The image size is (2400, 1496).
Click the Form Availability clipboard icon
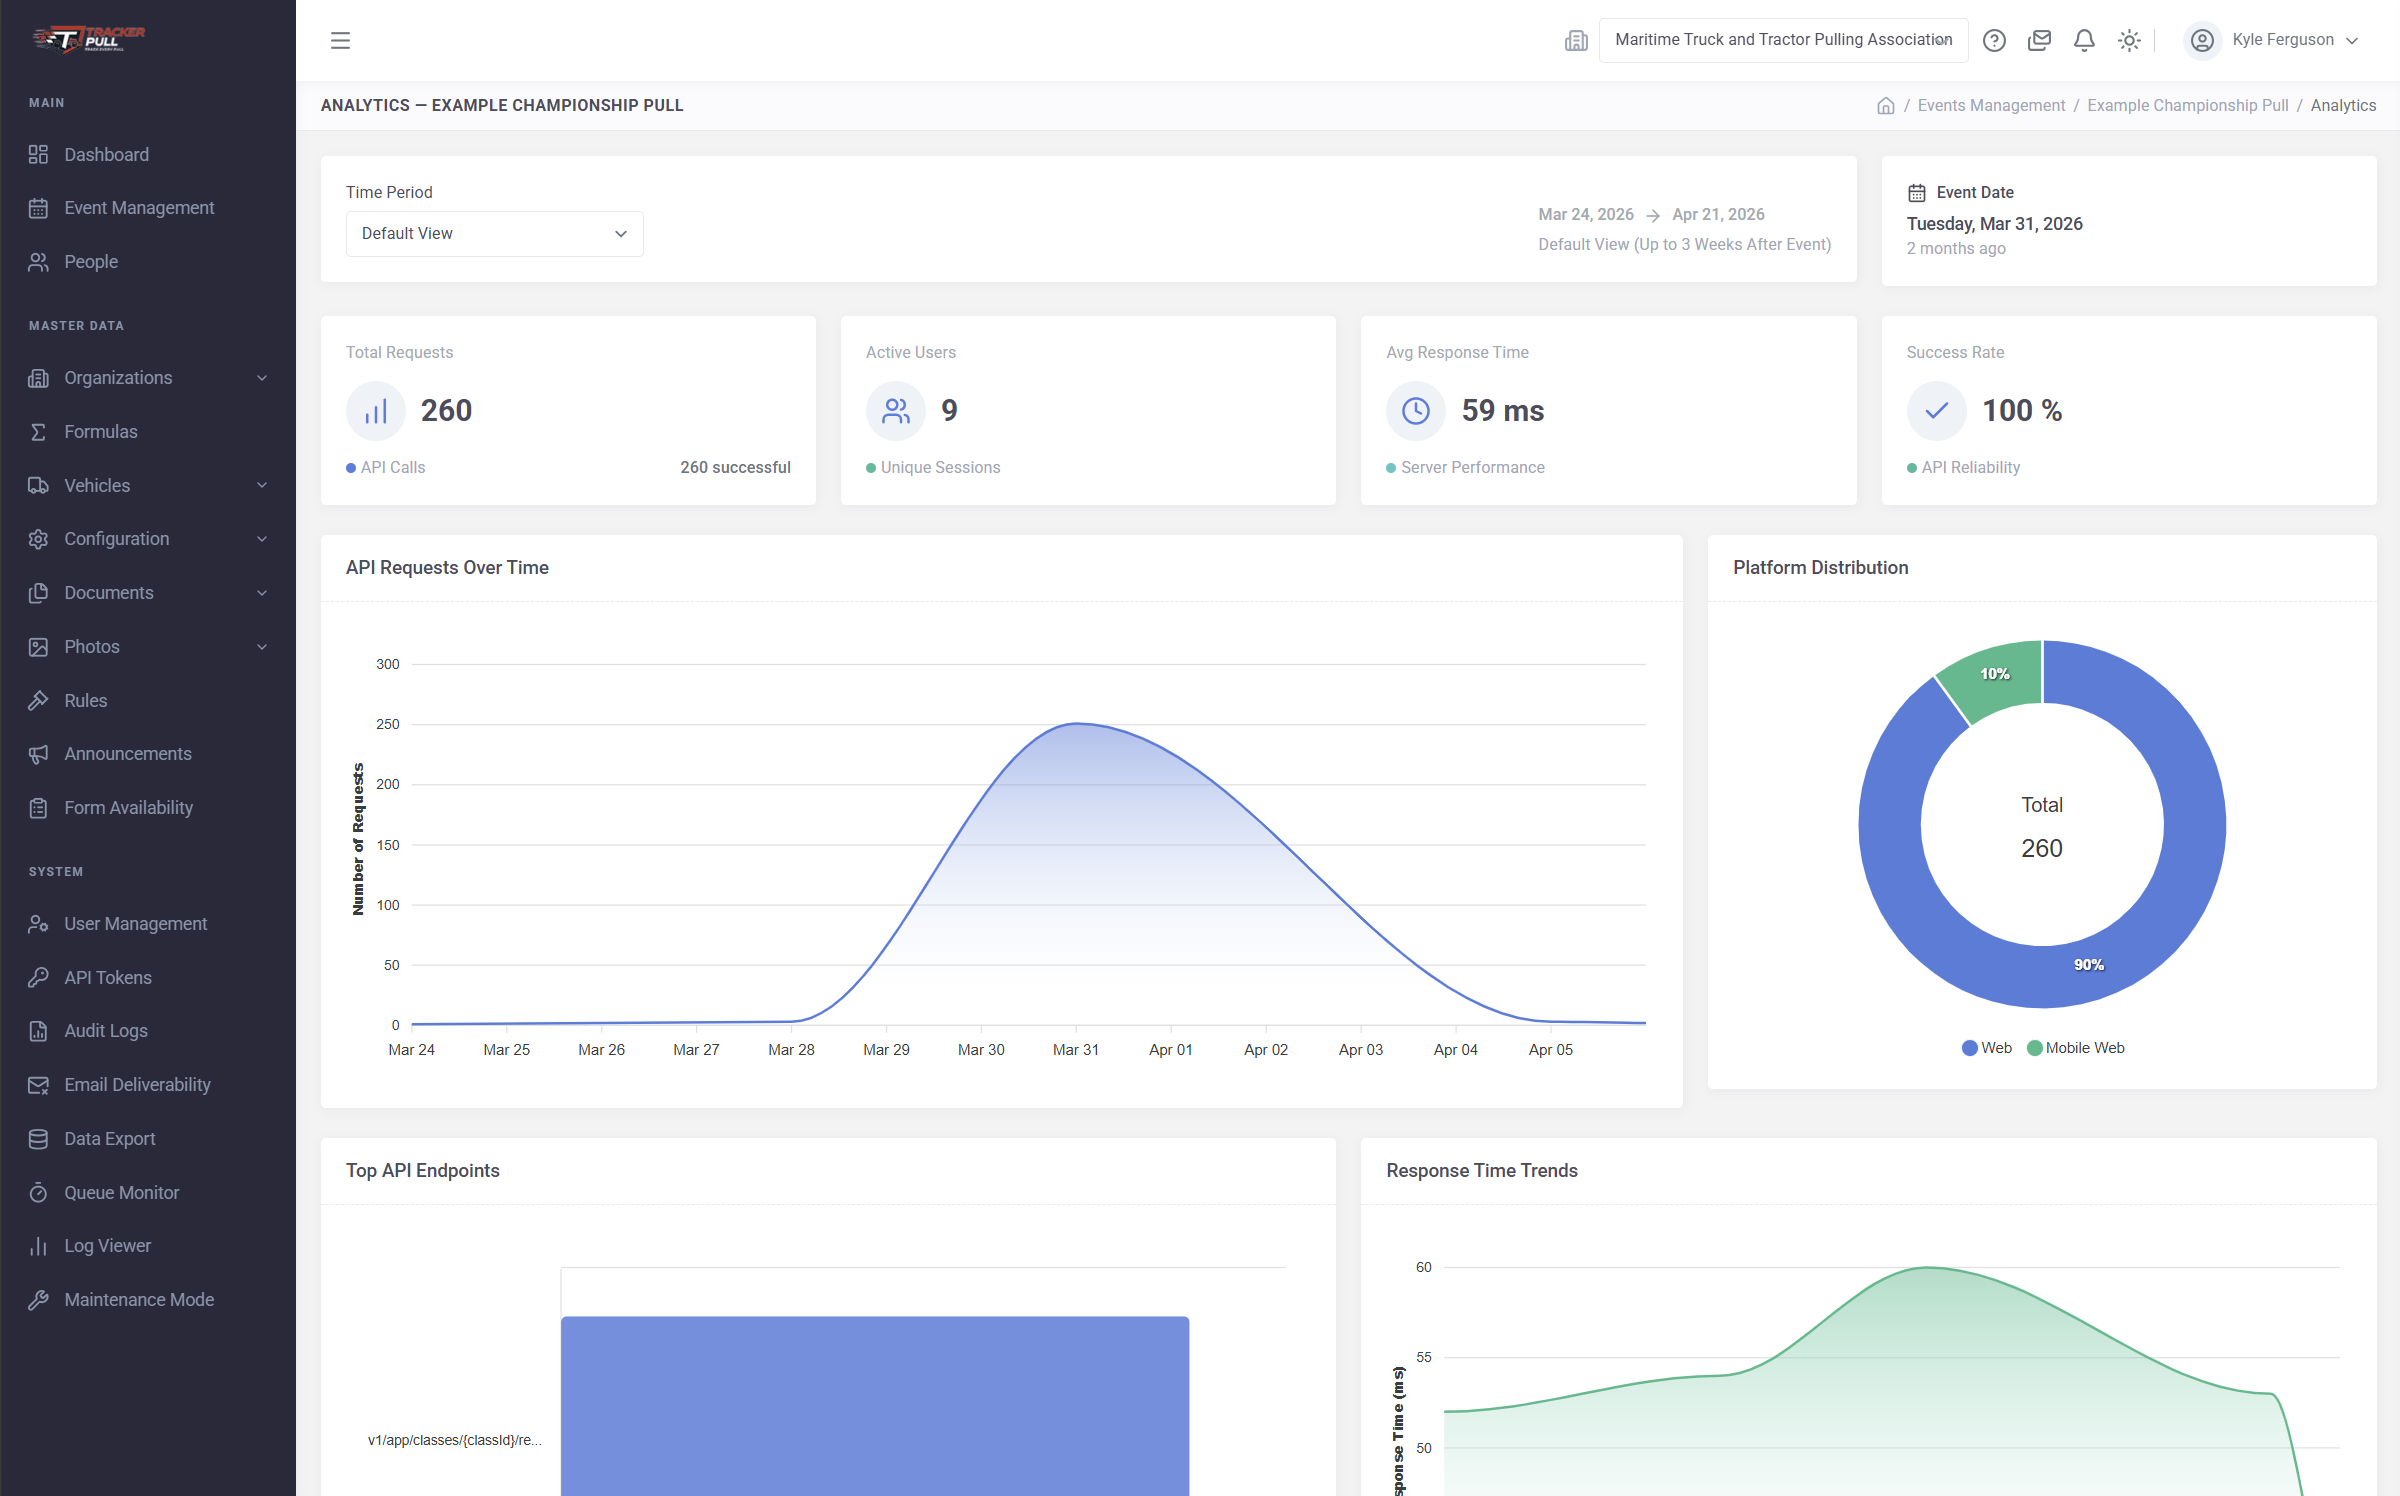tap(38, 808)
